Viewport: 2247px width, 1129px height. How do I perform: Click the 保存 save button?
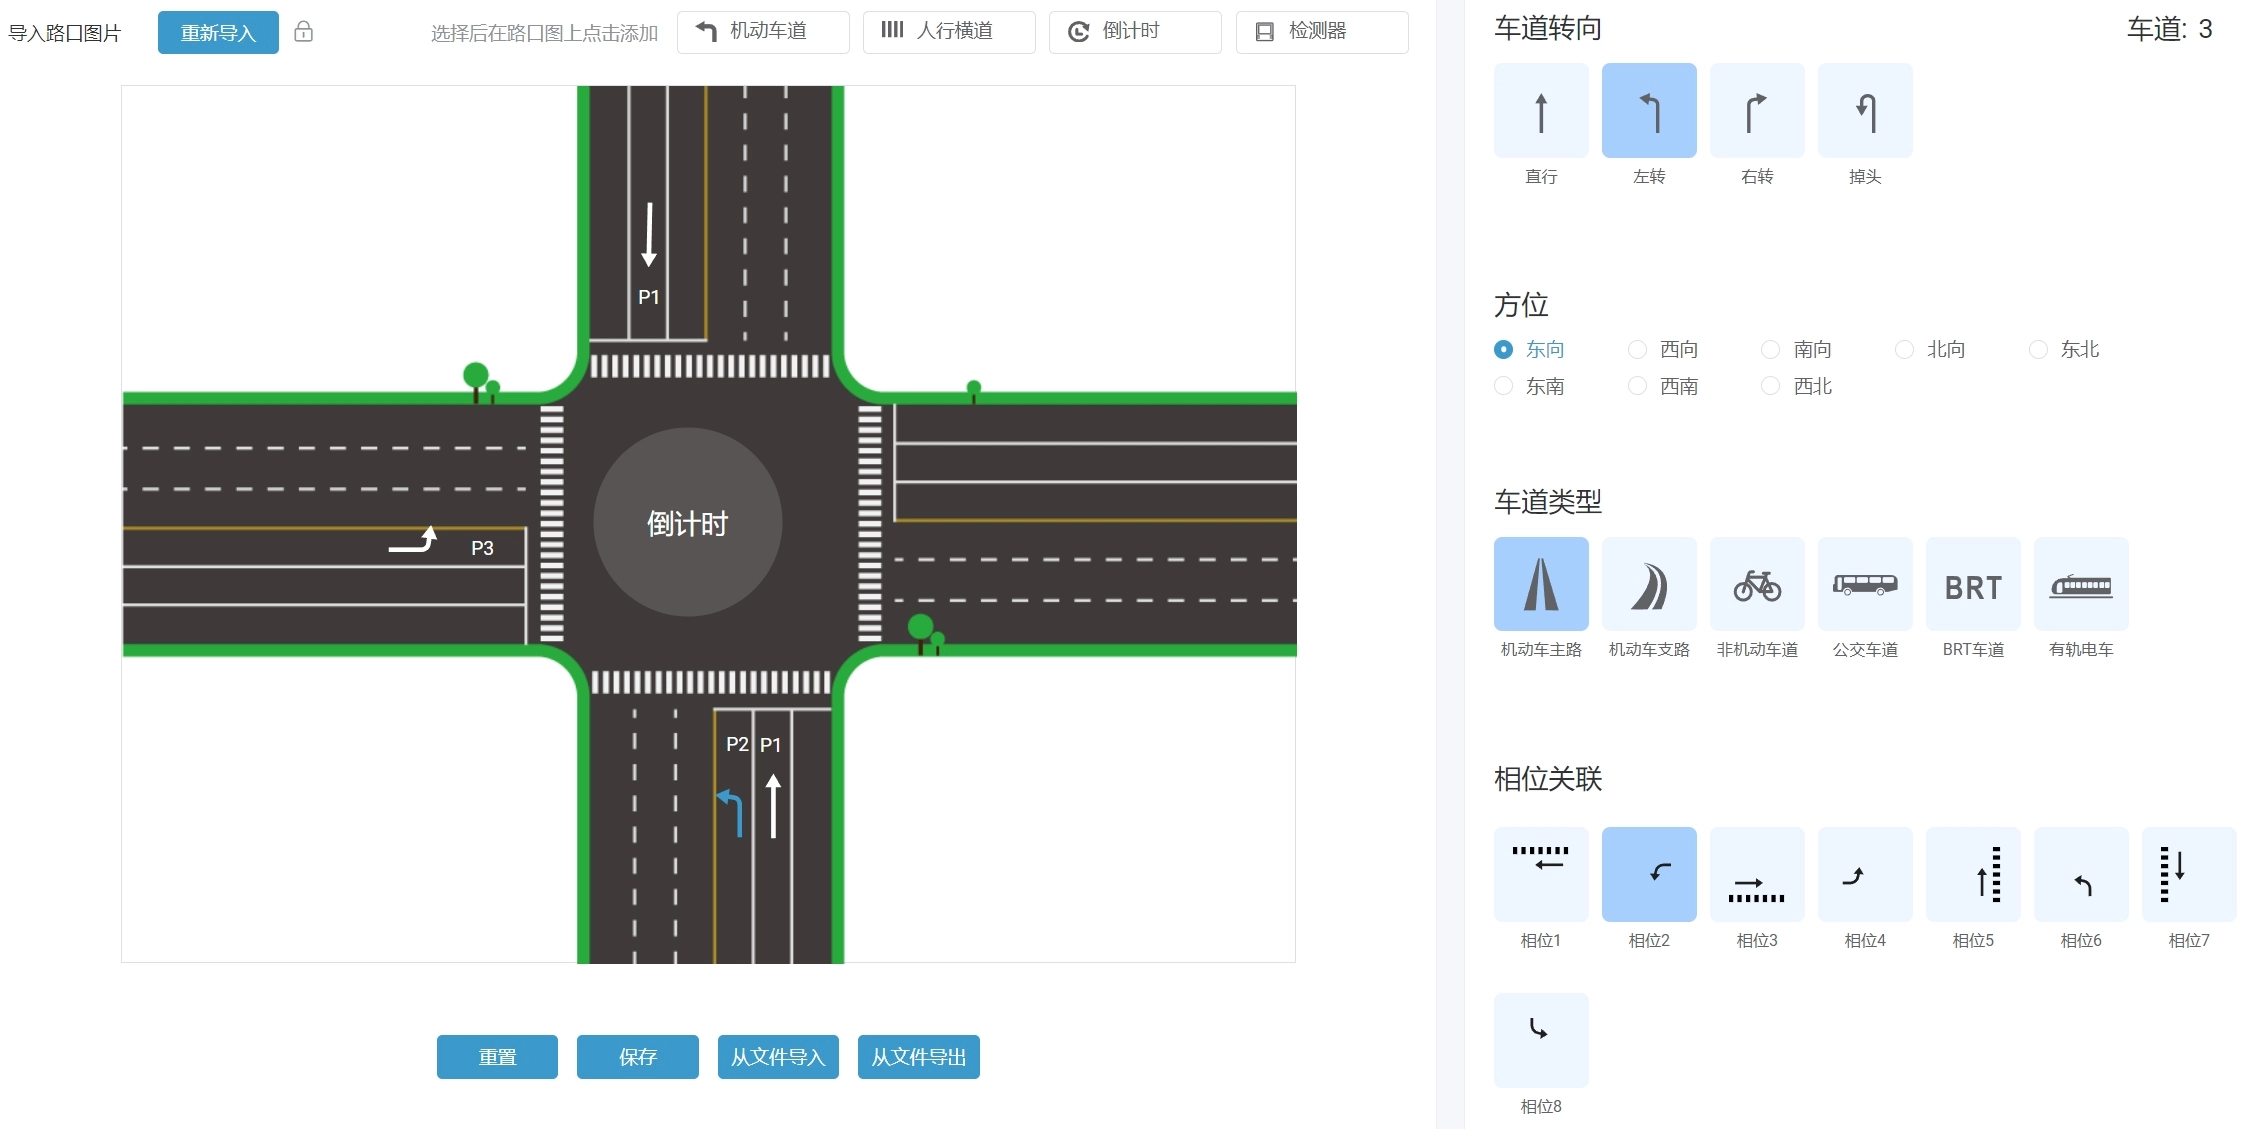click(x=637, y=1057)
